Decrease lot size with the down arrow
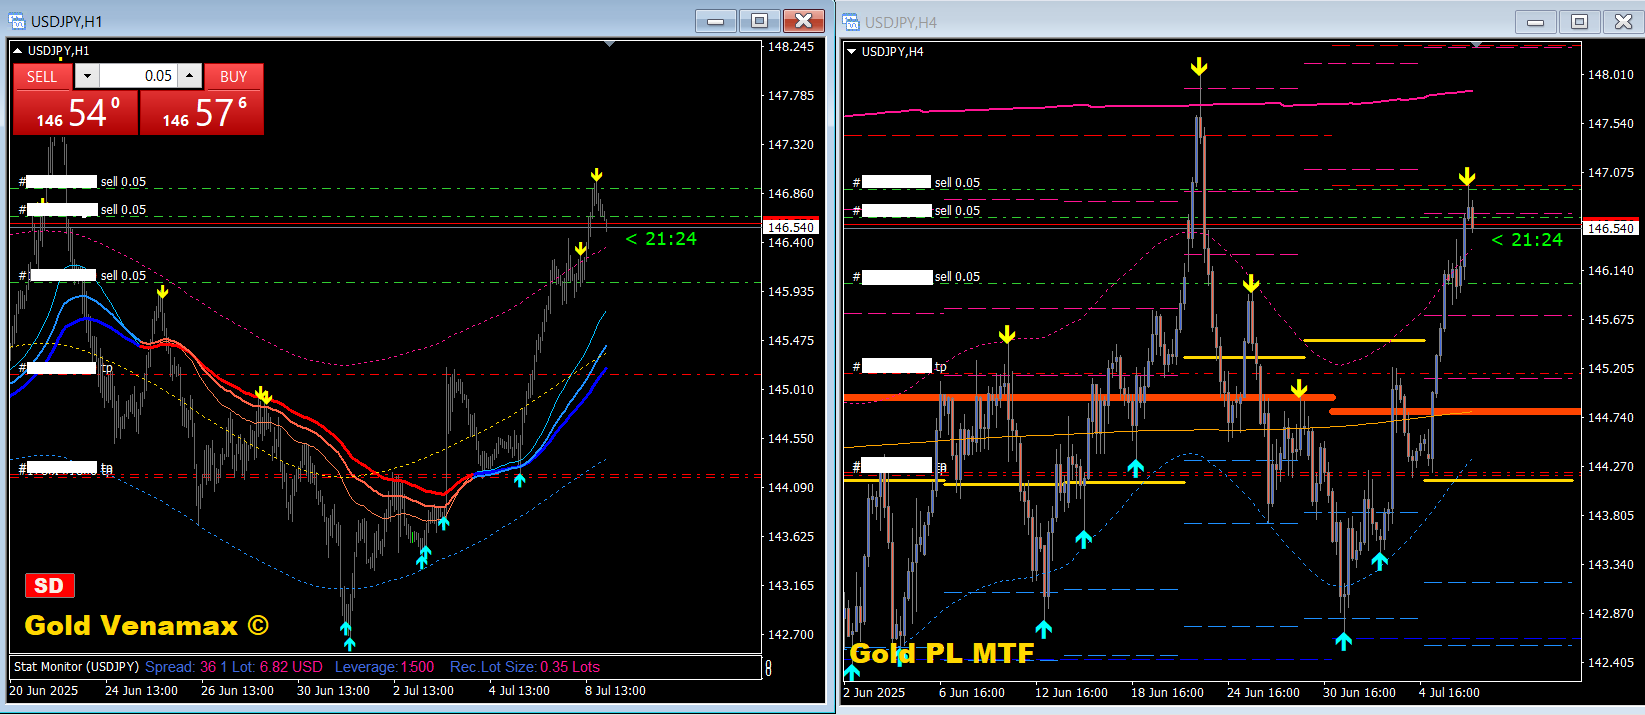Image resolution: width=1645 pixels, height=715 pixels. click(87, 76)
